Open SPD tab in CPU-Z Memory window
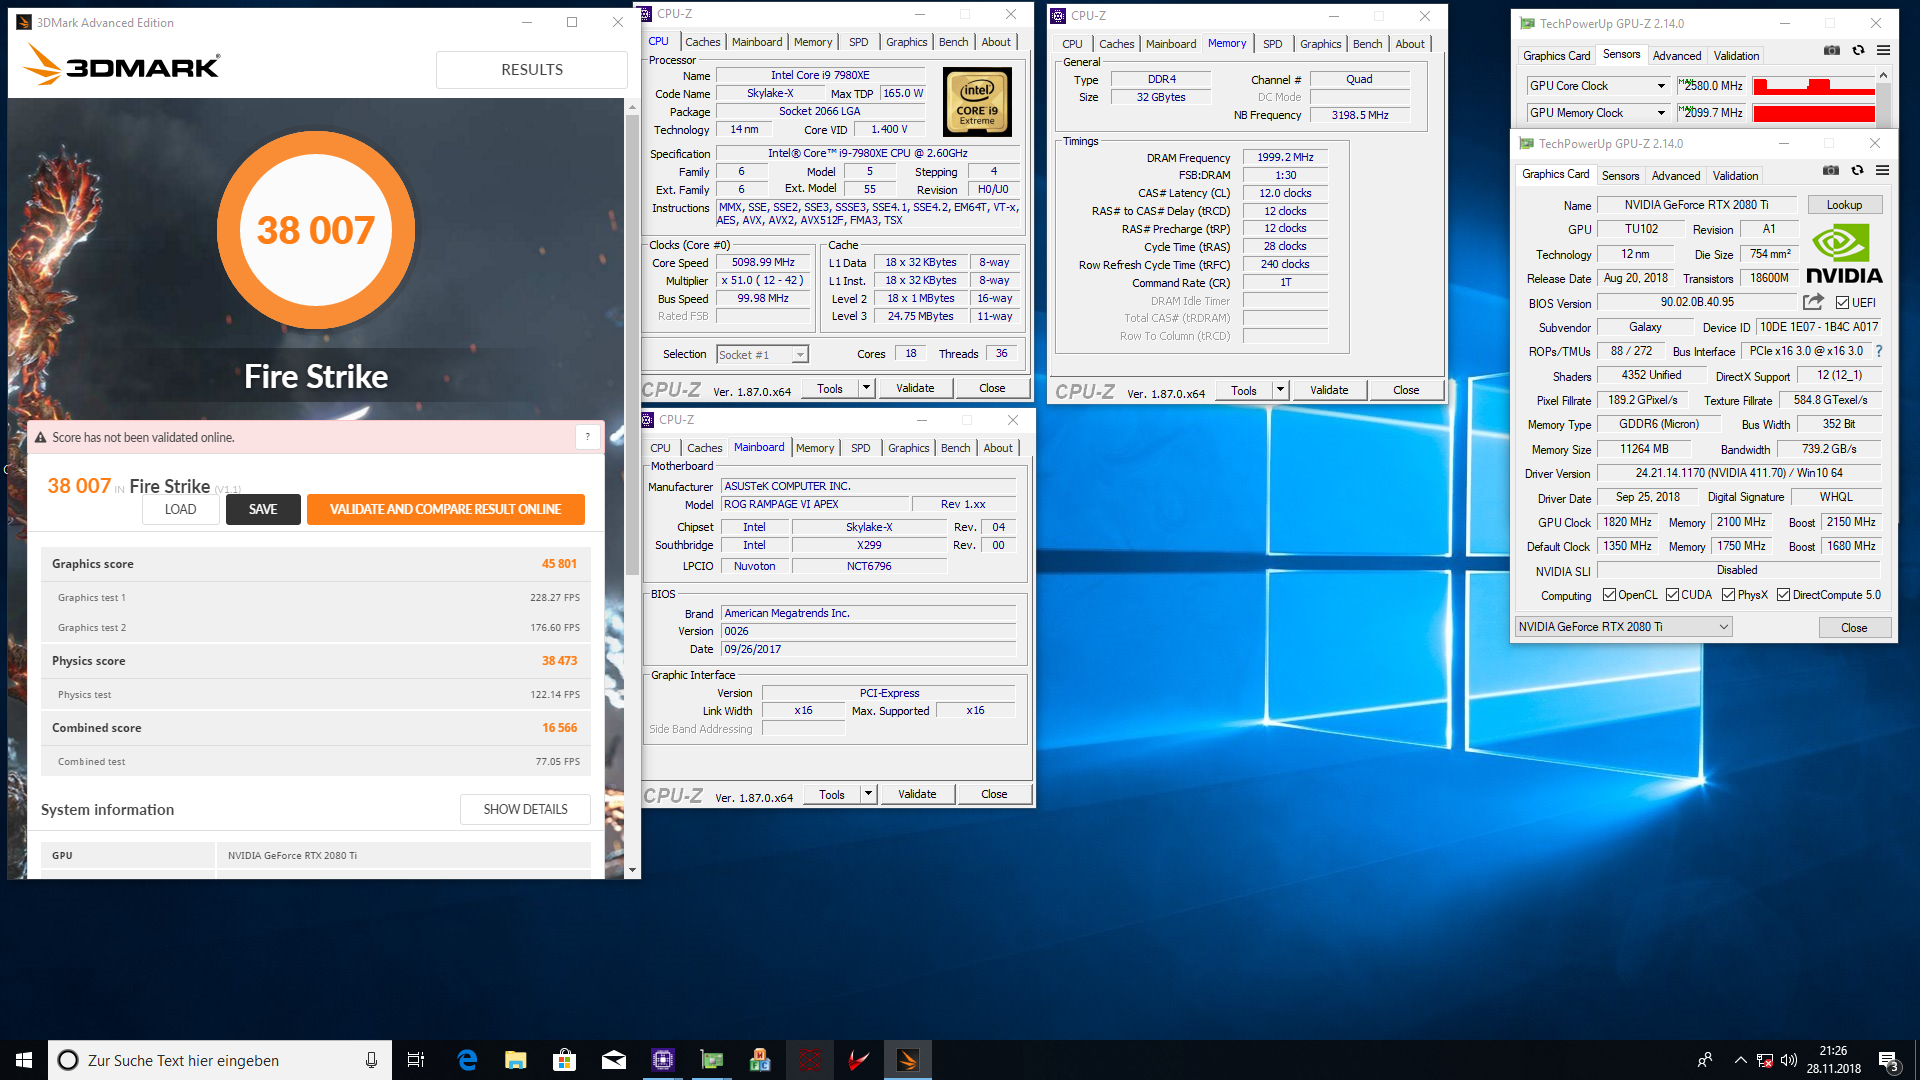This screenshot has height=1080, width=1920. click(x=1272, y=44)
